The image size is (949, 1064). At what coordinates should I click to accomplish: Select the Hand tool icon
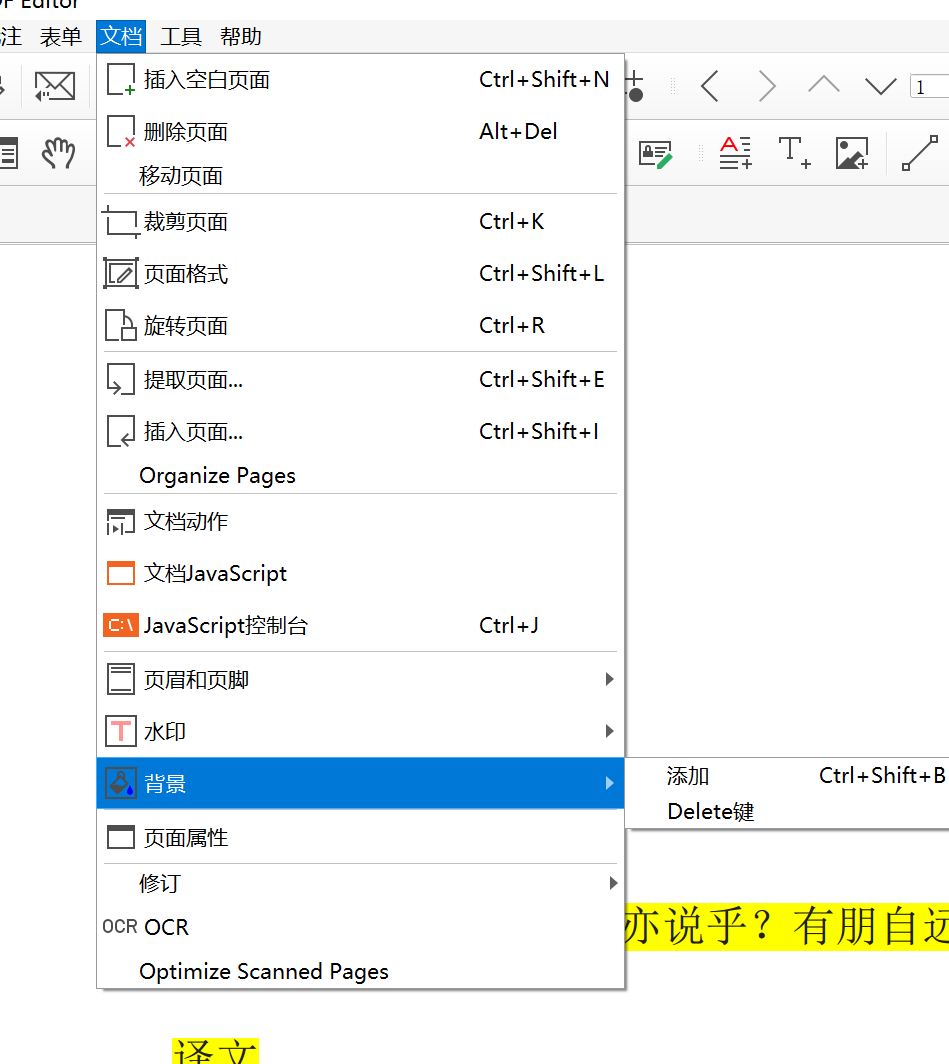[x=58, y=153]
